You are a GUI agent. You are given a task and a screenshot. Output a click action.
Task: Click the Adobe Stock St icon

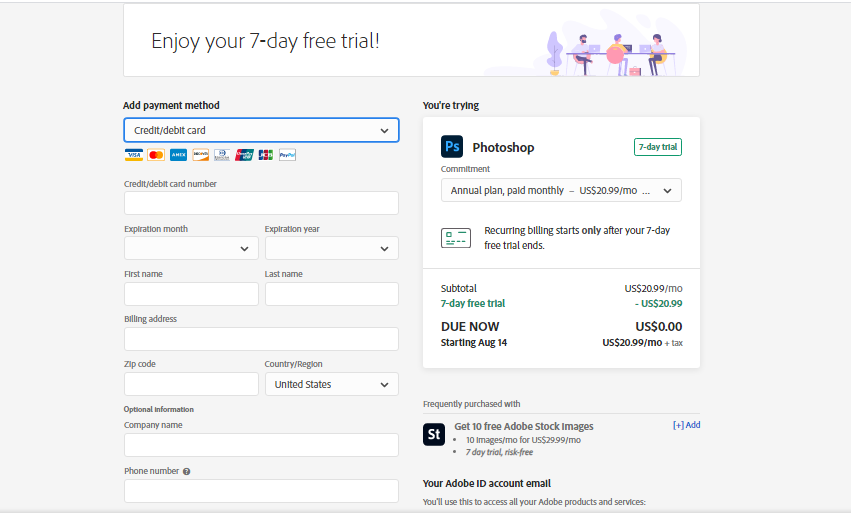(434, 434)
